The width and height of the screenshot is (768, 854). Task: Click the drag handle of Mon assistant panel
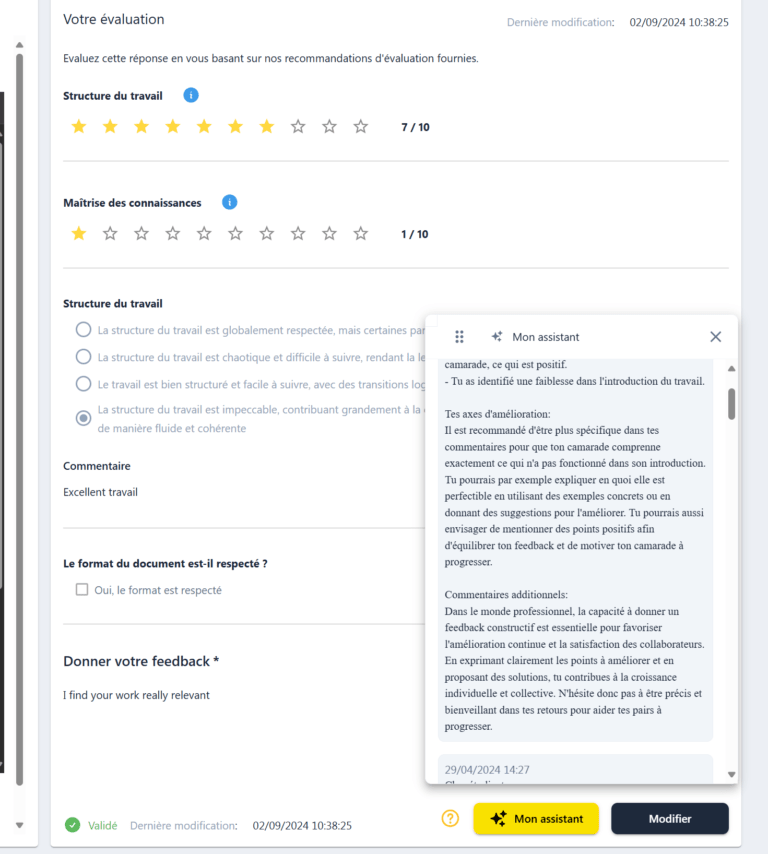point(459,337)
